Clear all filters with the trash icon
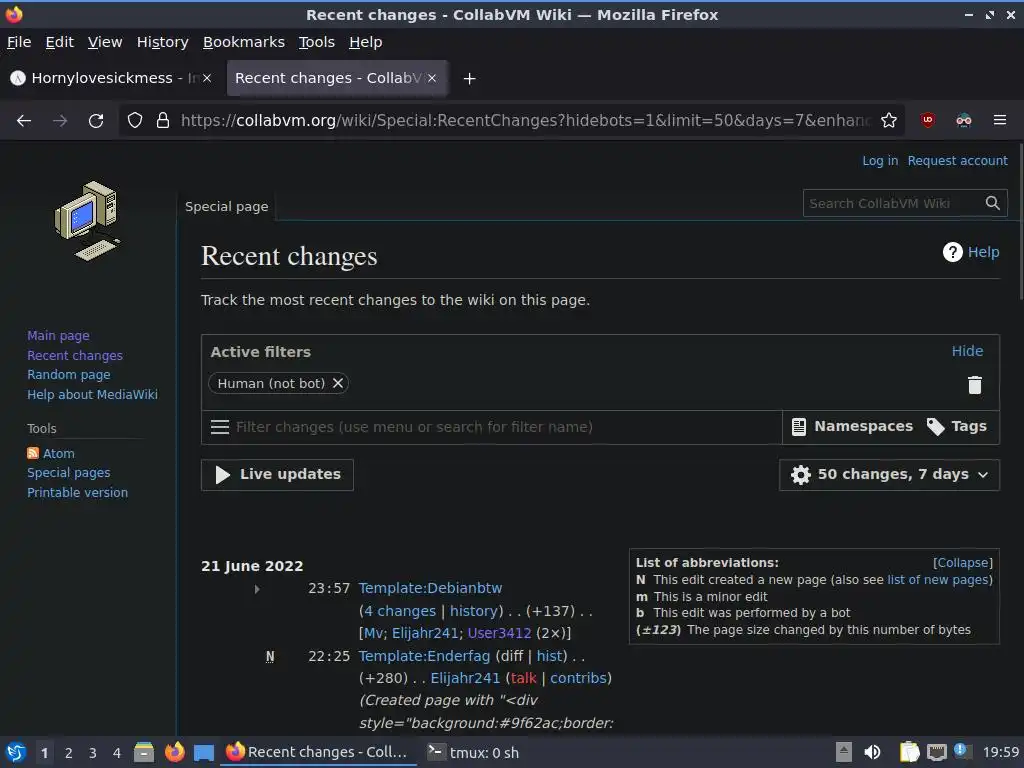 coord(974,385)
